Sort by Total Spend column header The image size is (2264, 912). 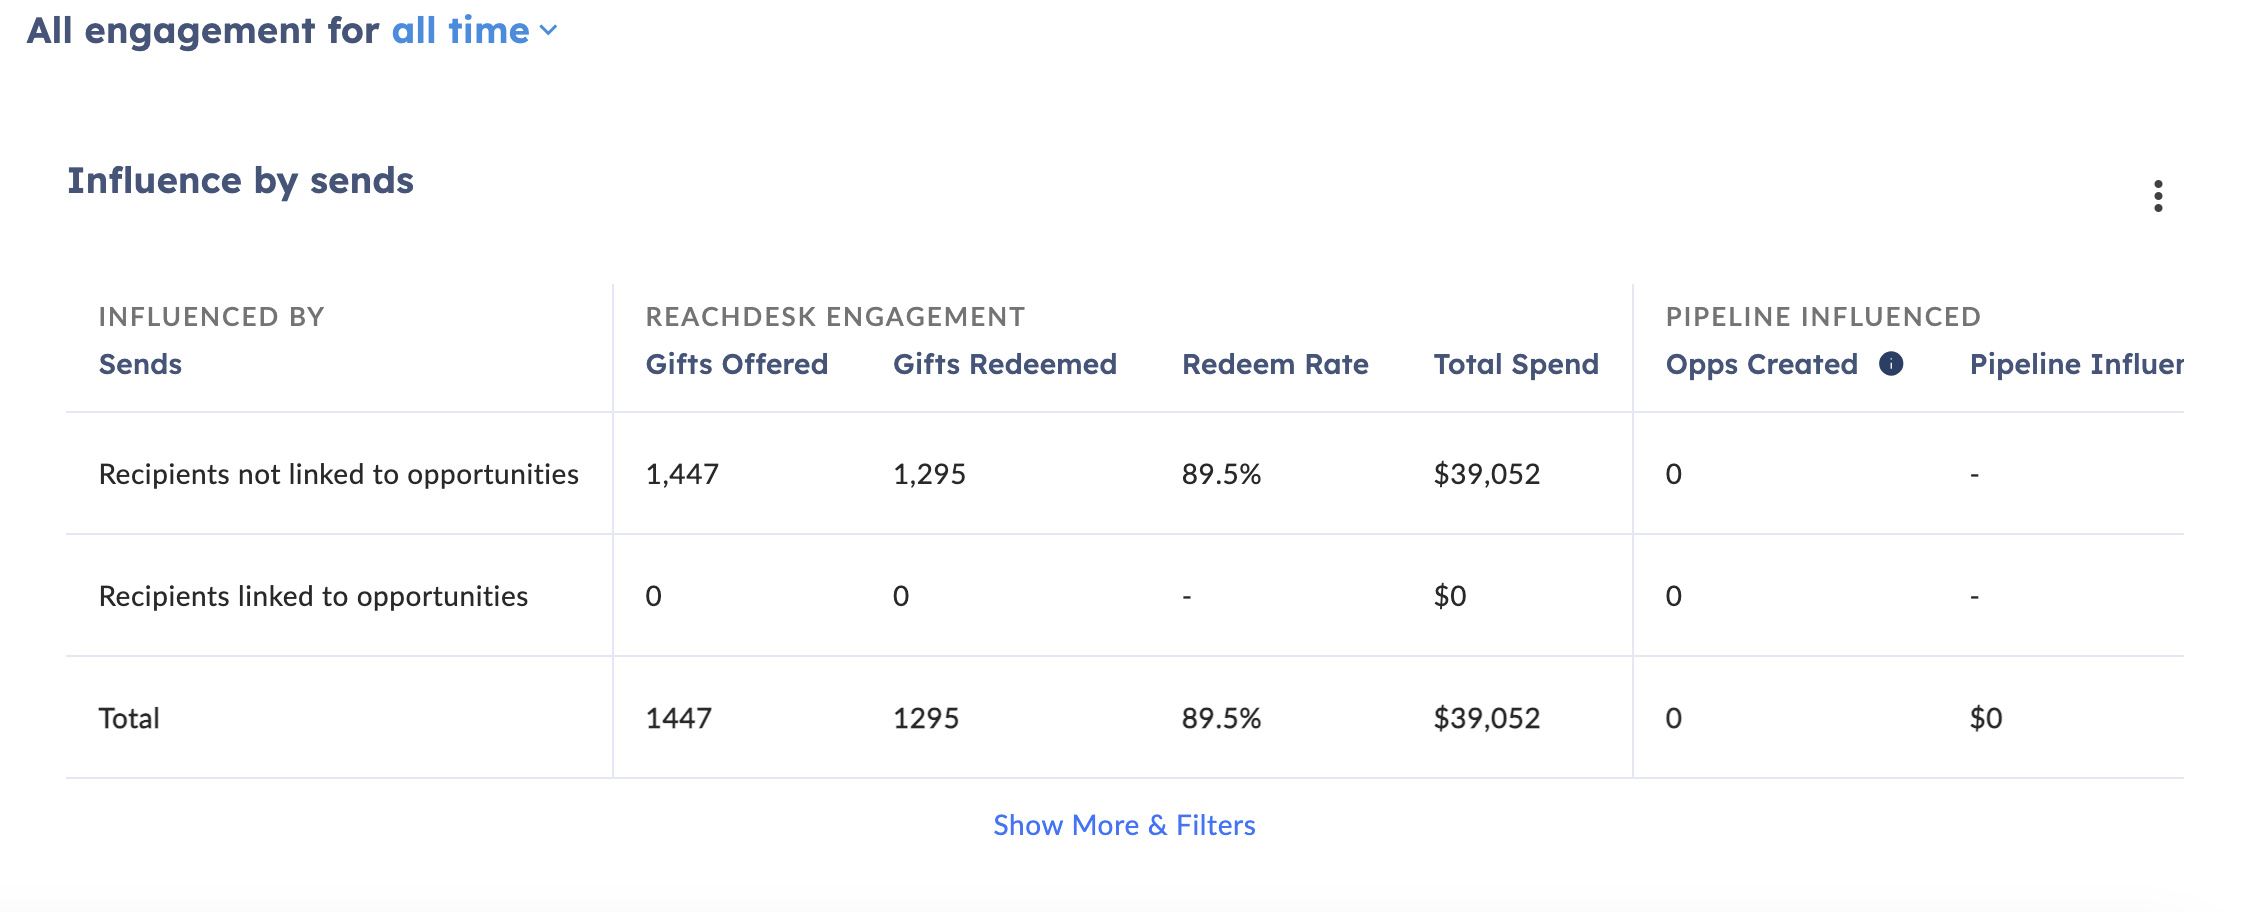coord(1516,364)
